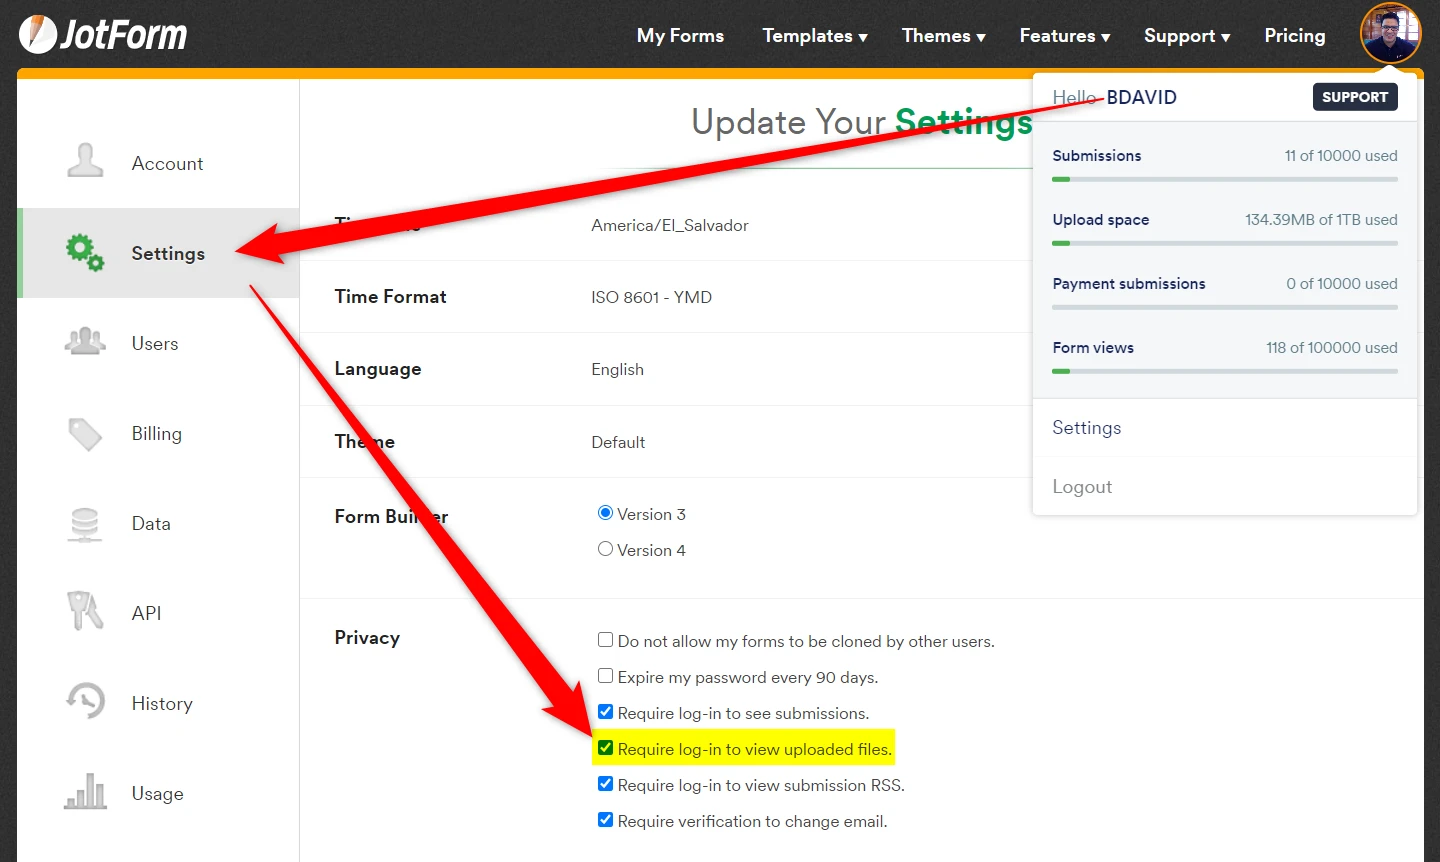1440x862 pixels.
Task: Expand the Themes dropdown menu
Action: pyautogui.click(x=943, y=36)
